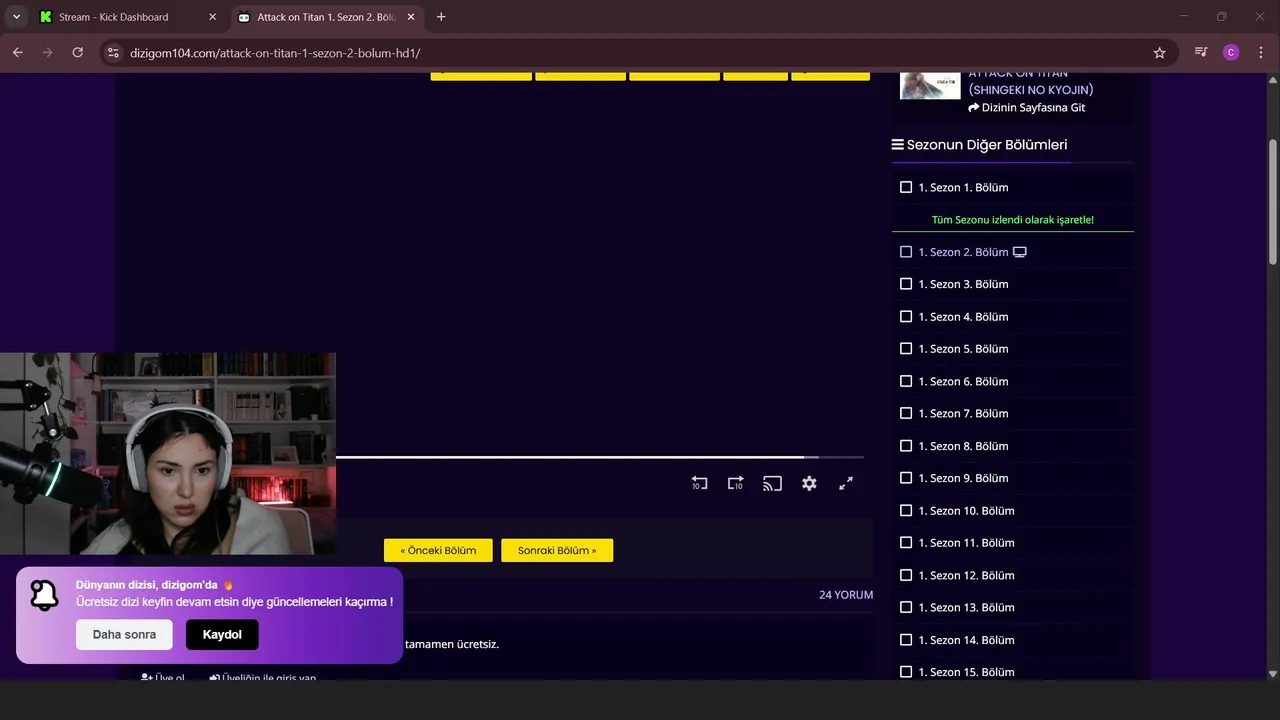Cast video to another device
1280x720 pixels.
pyautogui.click(x=772, y=483)
